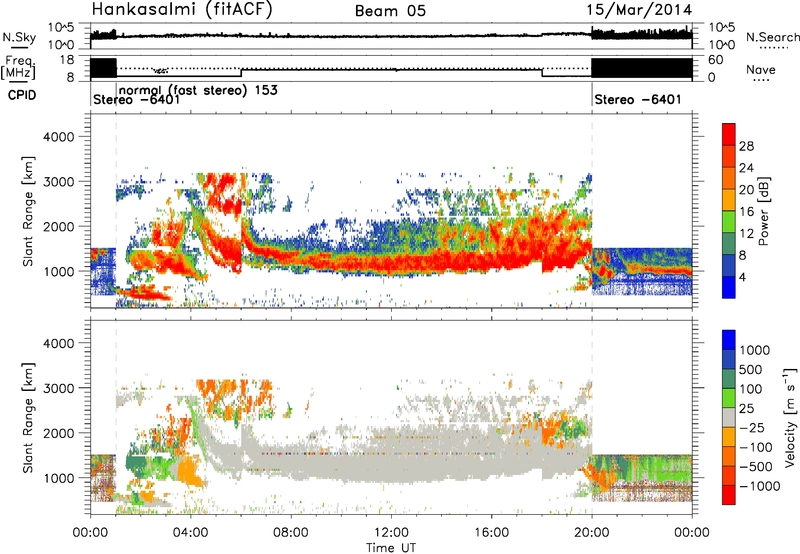Screen dimensions: 800x554
Task: Click the Velocity [m s-1] colorbar title
Action: 790,417
